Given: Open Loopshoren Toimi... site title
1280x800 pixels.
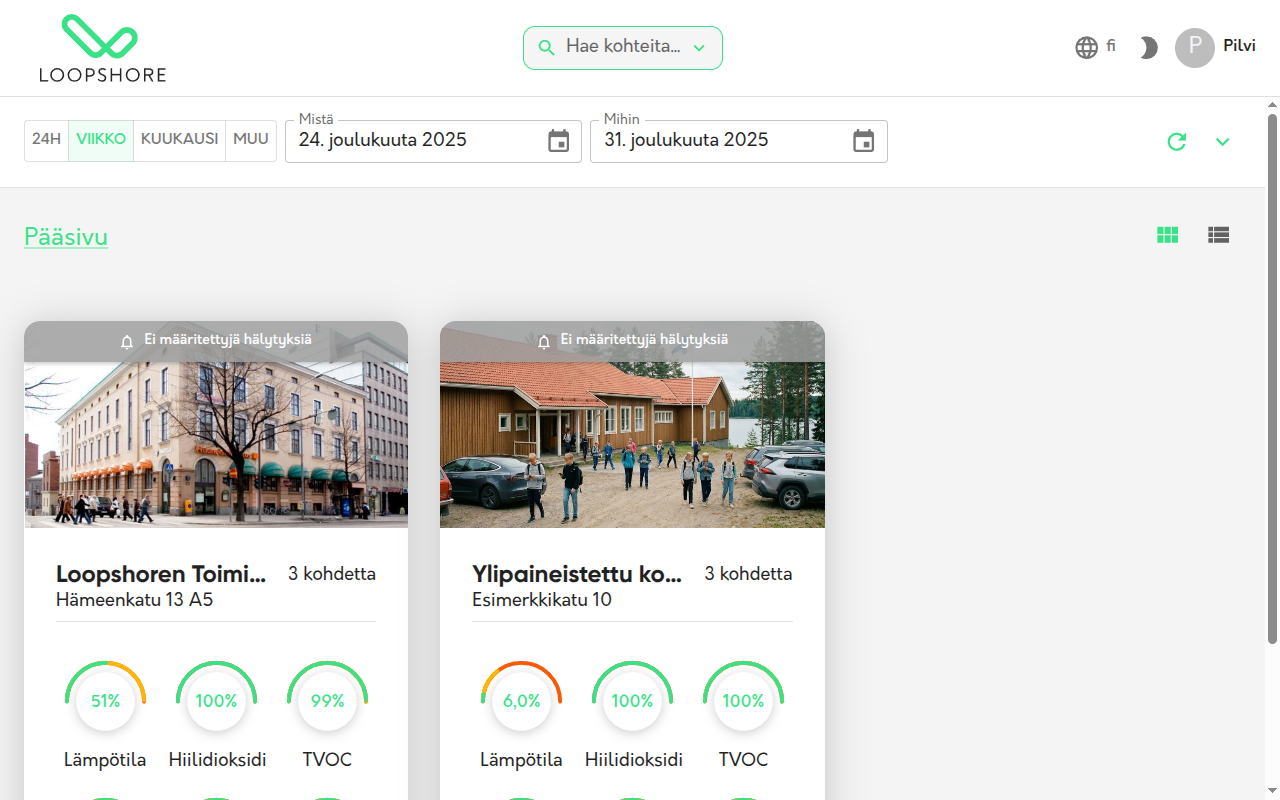Looking at the screenshot, I should [x=162, y=574].
